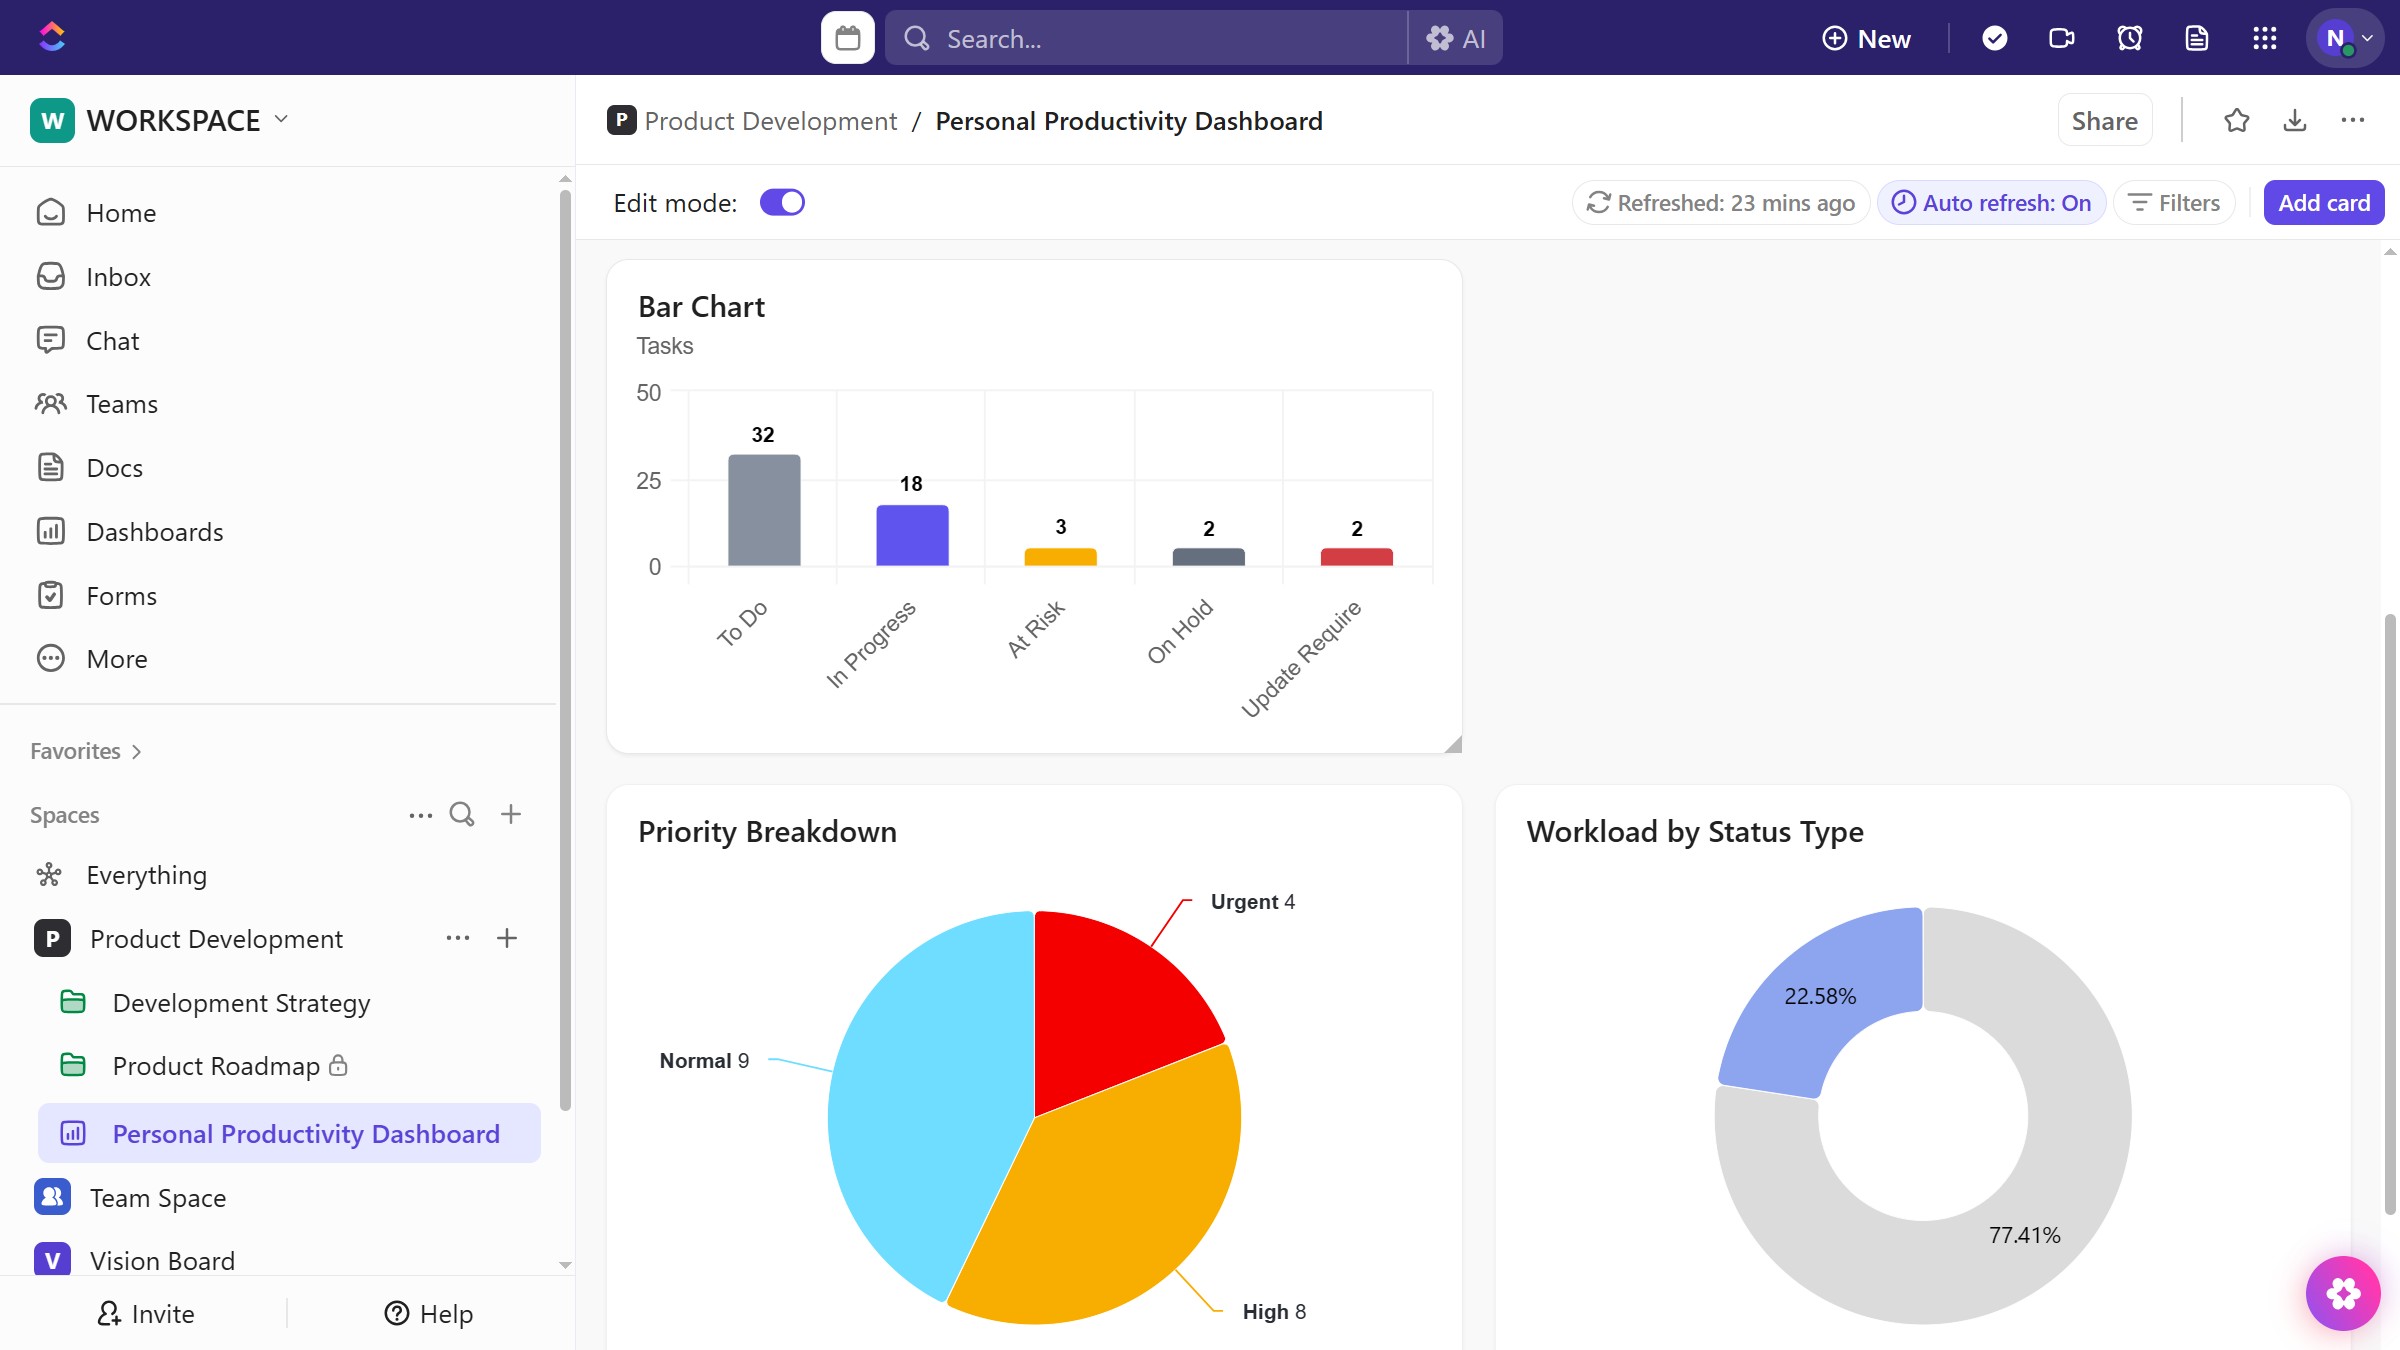This screenshot has height=1350, width=2400.
Task: Open the Filters option
Action: point(2174,203)
